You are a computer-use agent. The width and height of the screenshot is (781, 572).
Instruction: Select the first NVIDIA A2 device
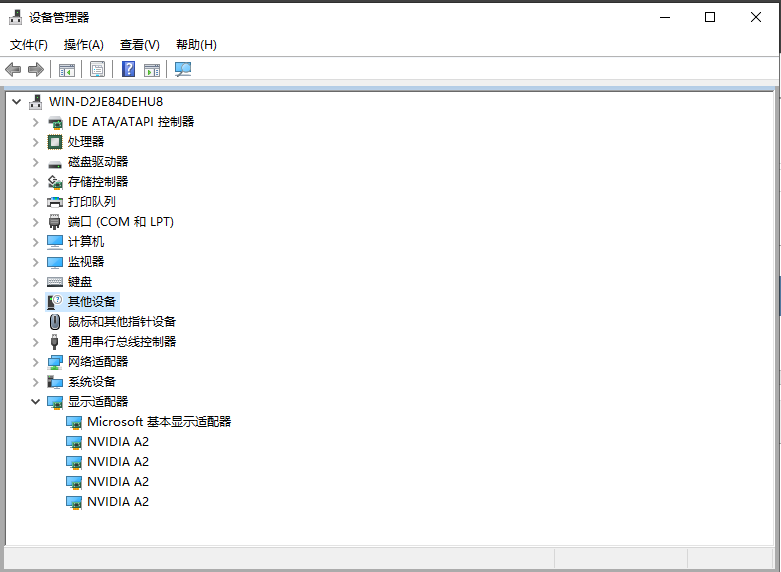117,442
